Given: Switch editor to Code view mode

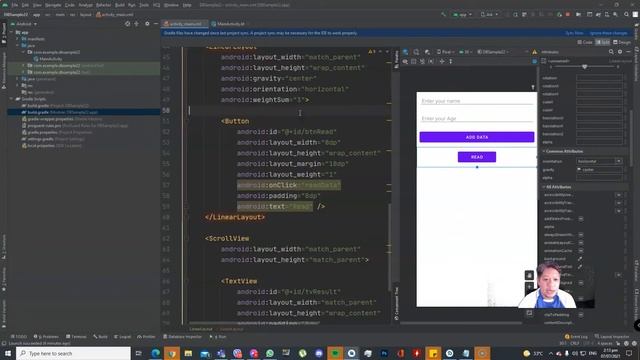Looking at the screenshot, I should coord(585,42).
